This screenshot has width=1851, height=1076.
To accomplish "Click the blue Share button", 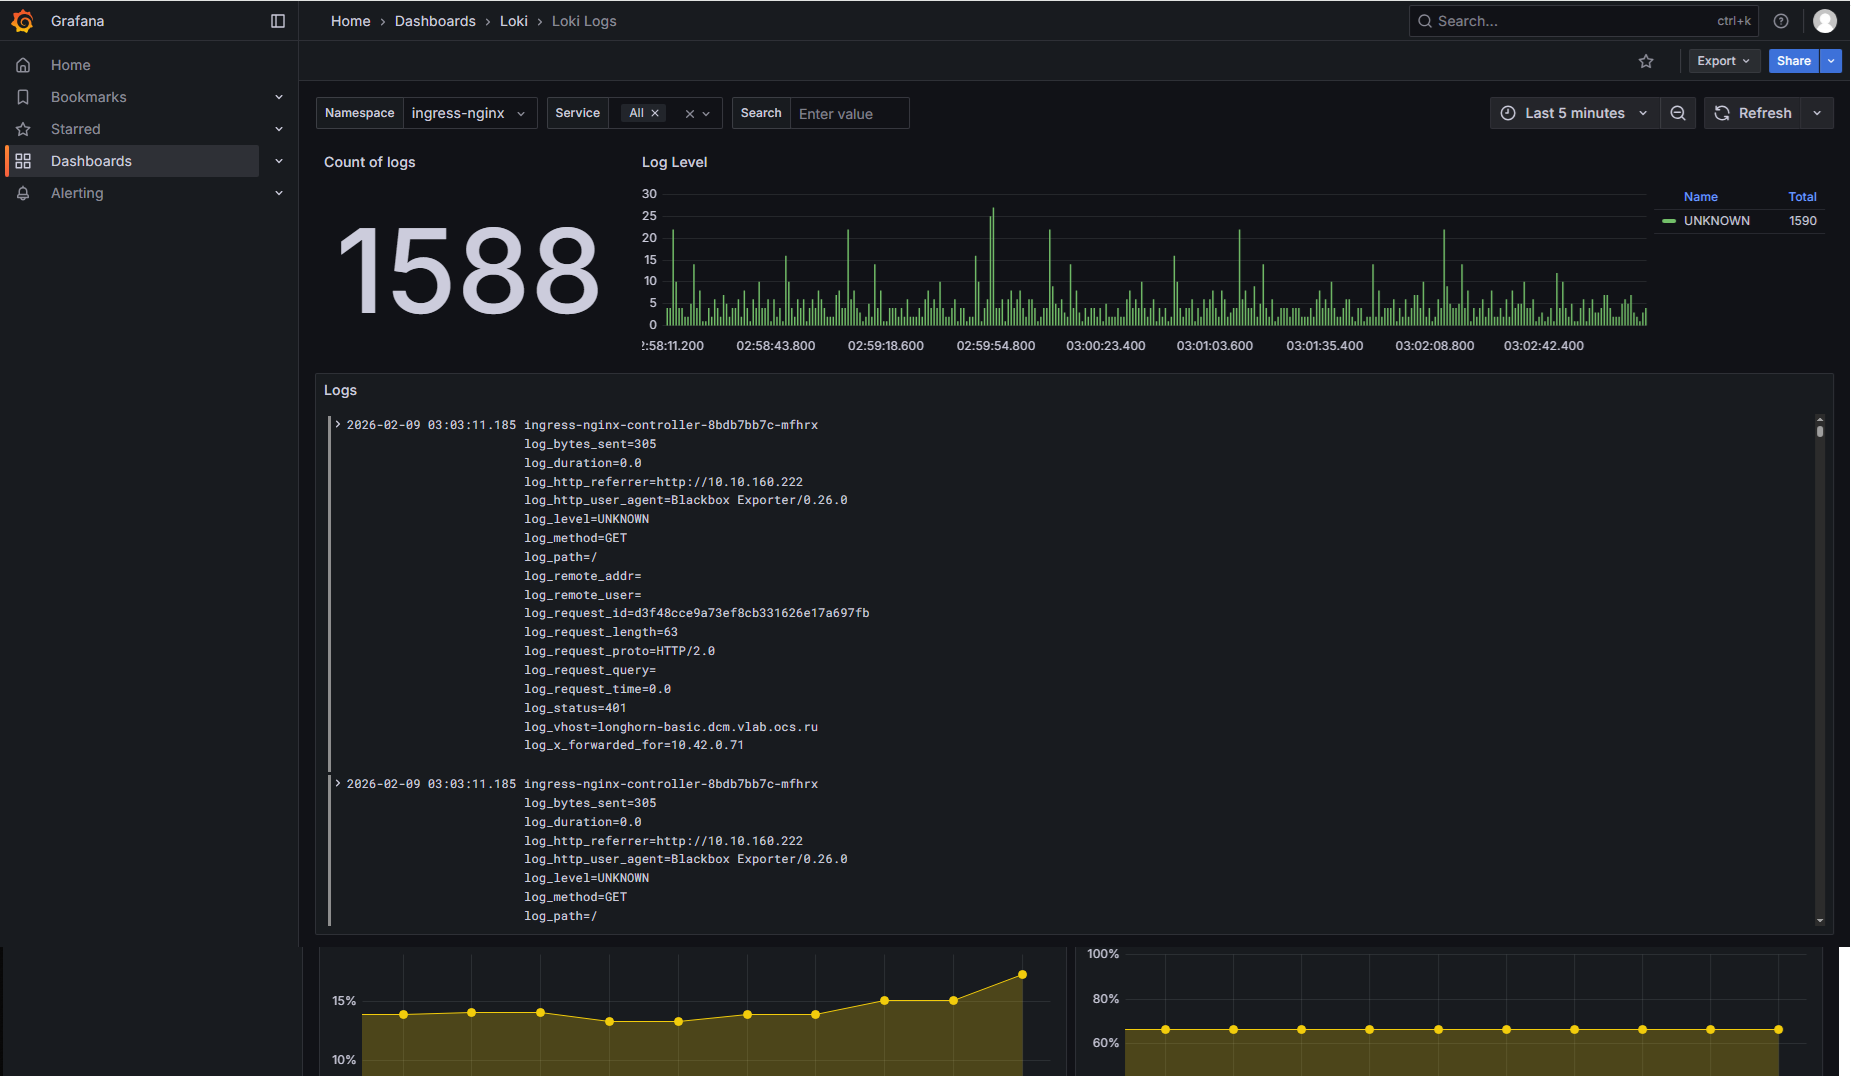I will 1793,61.
